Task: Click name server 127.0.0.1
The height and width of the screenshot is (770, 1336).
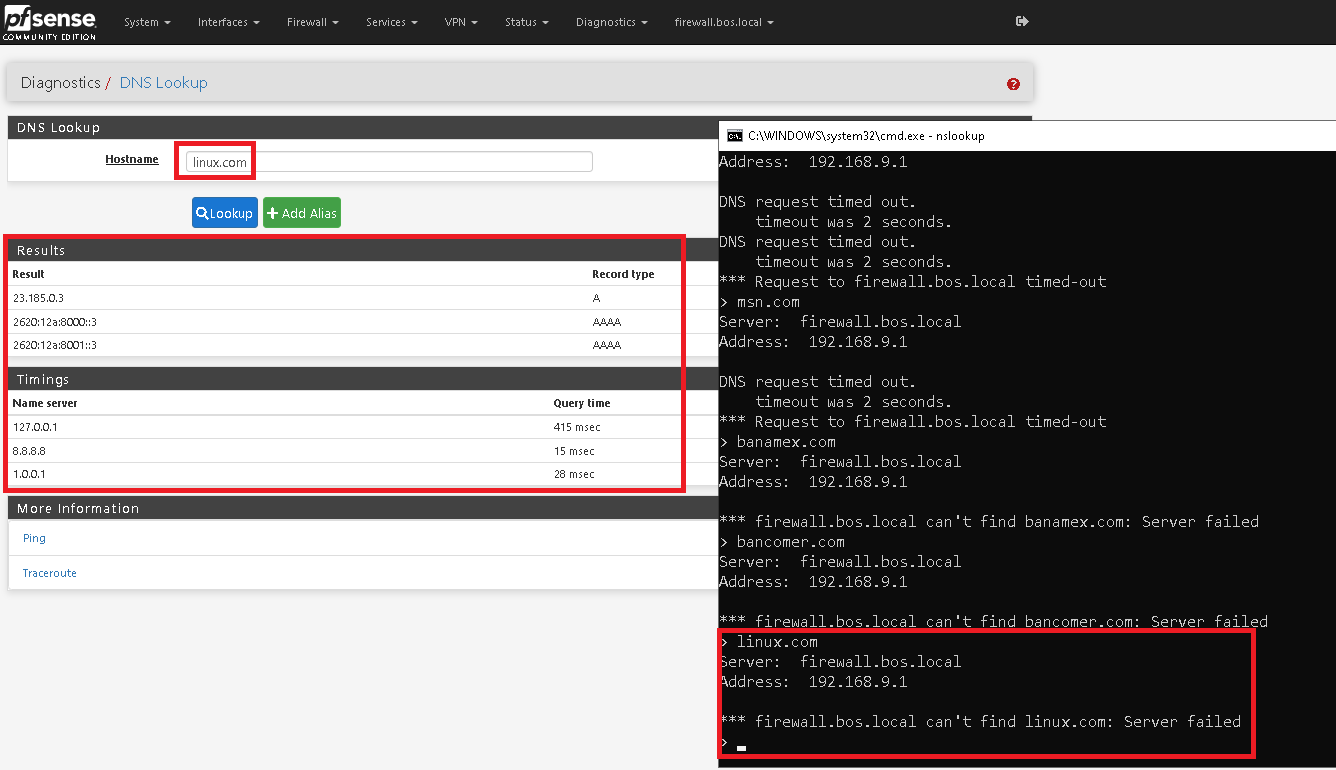Action: click(33, 427)
